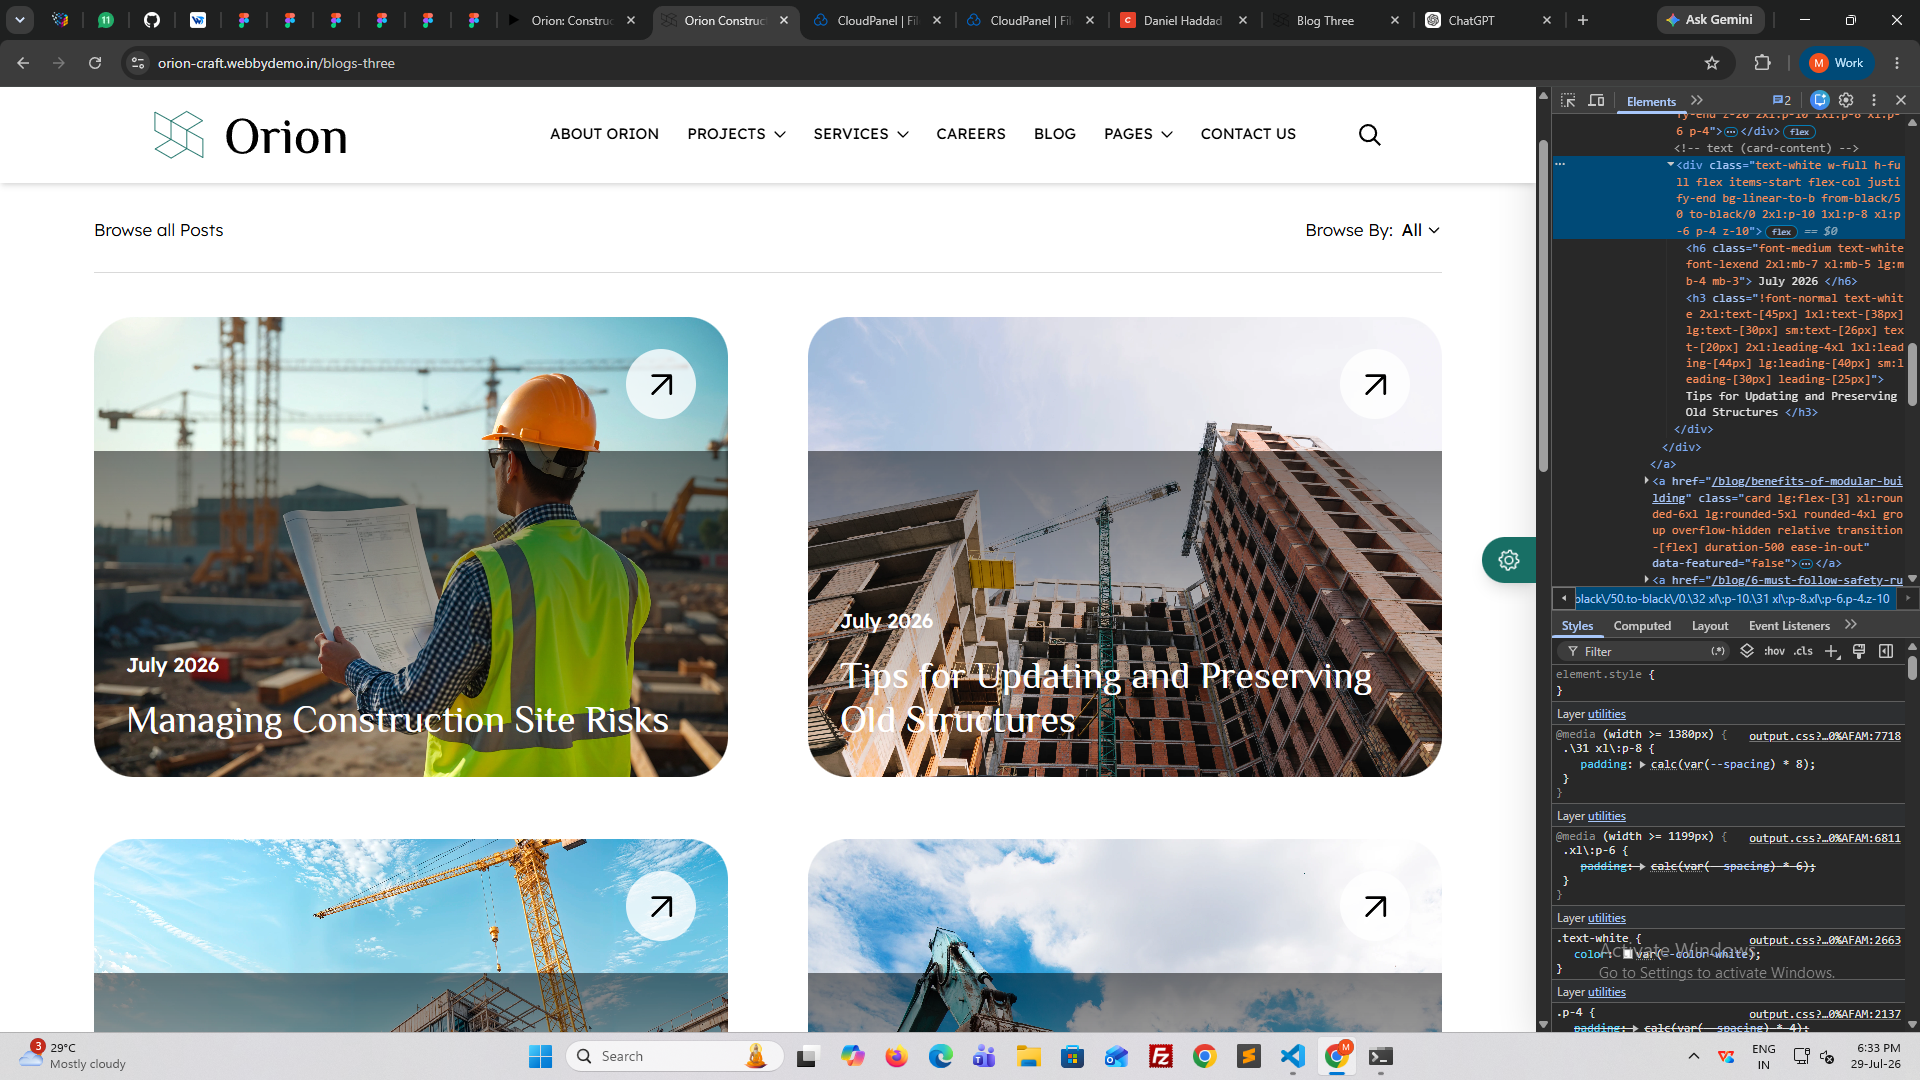Click the Ask Gemini button

click(1710, 20)
